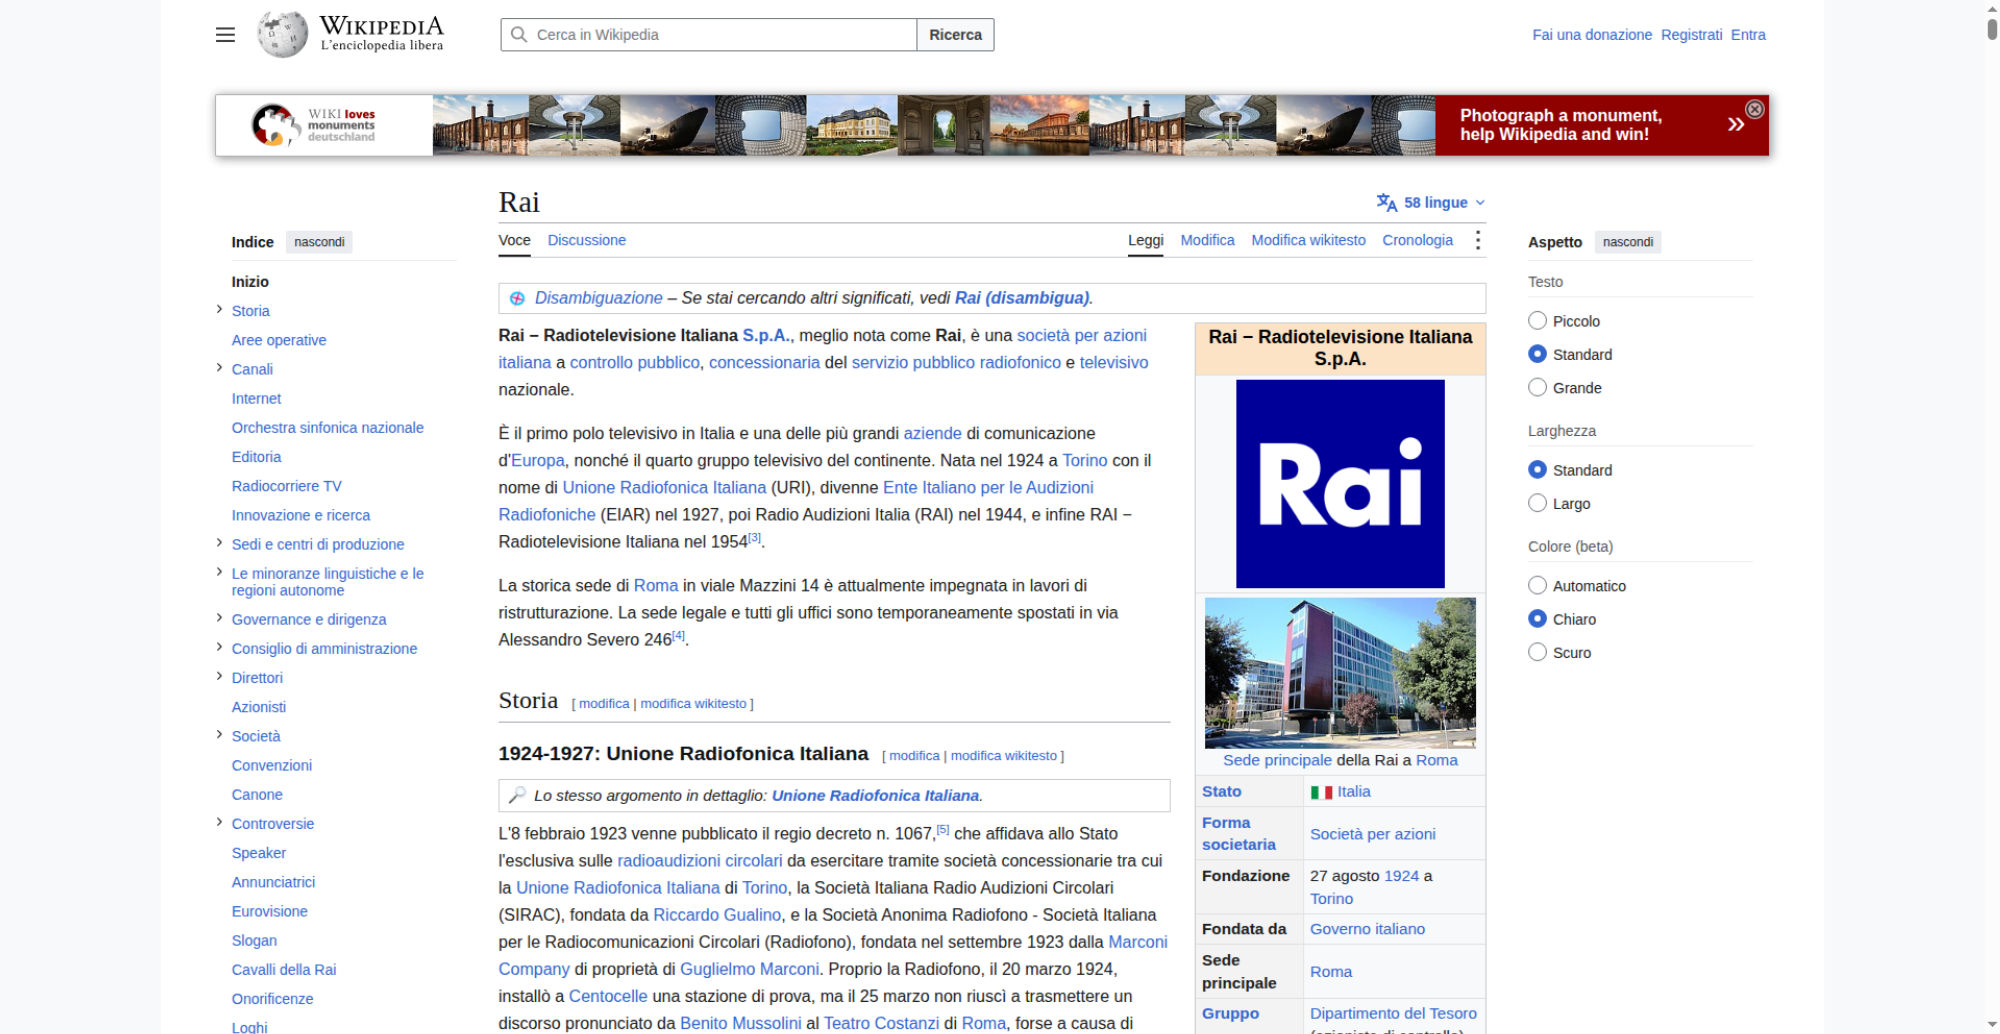Switch to the Discussione tab
The width and height of the screenshot is (2000, 1034).
(586, 240)
